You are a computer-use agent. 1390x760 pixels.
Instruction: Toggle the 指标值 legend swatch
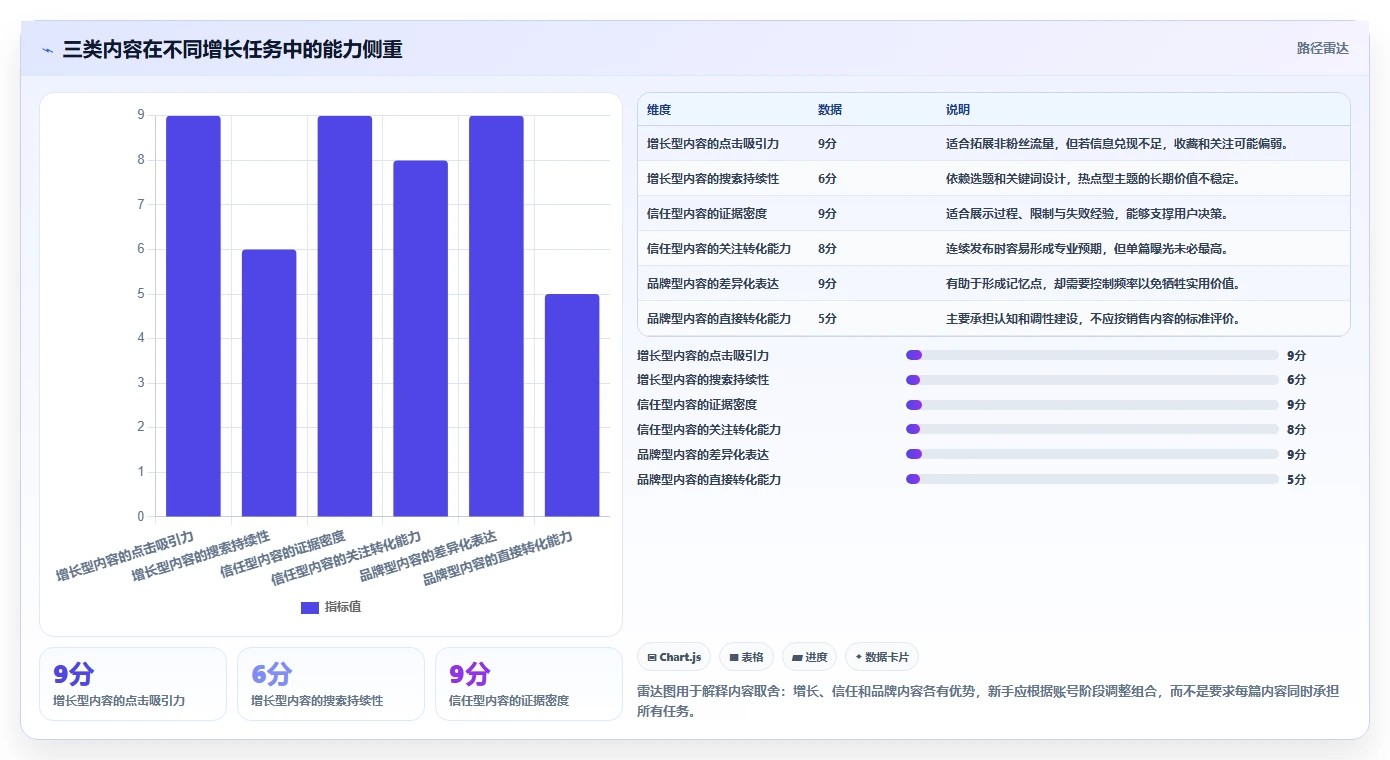coord(310,607)
